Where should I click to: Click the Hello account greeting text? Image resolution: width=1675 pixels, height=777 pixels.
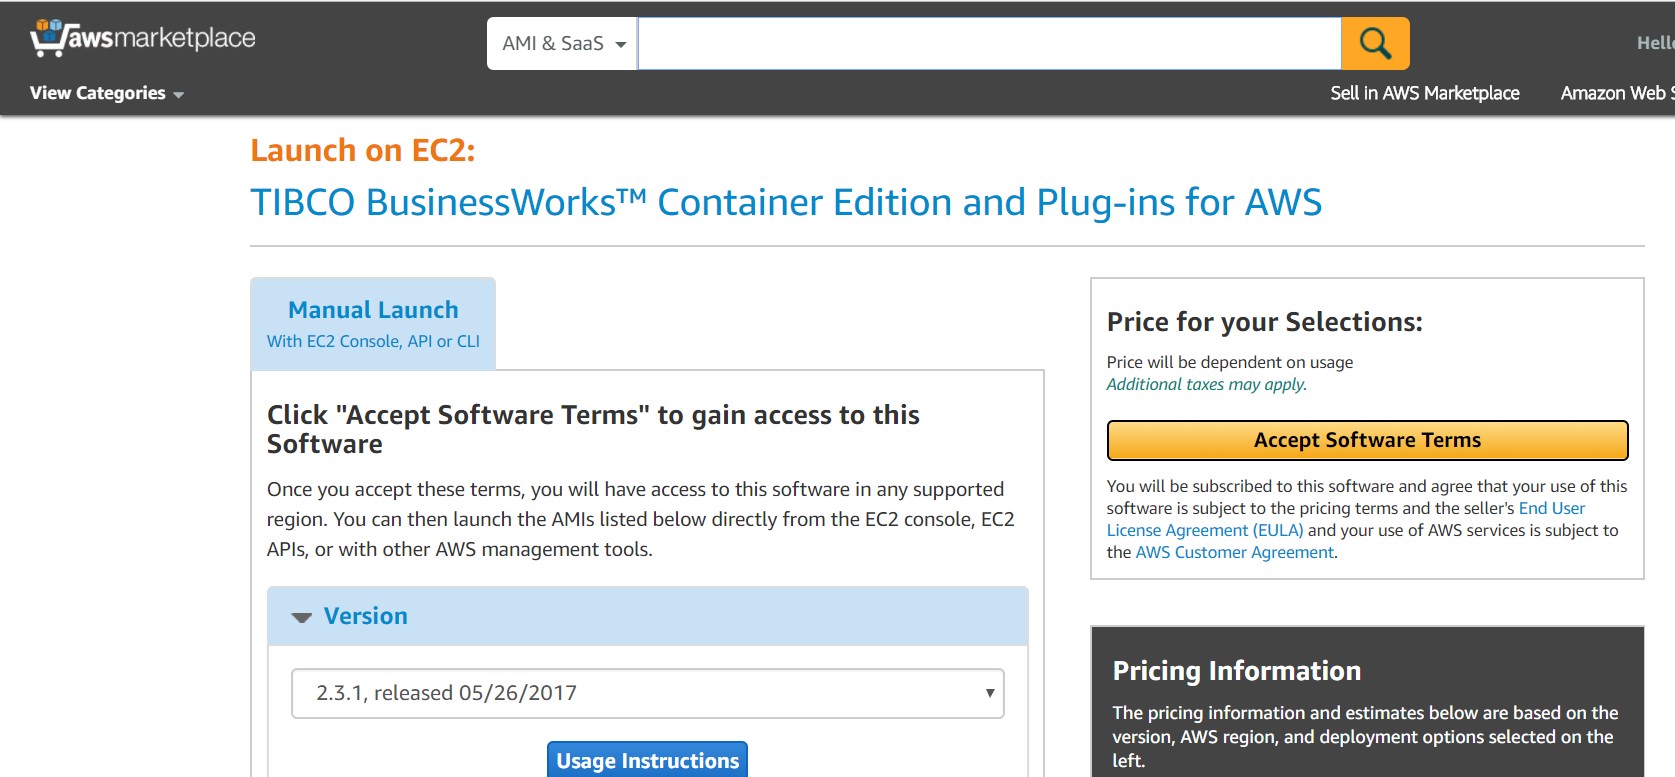[1654, 43]
